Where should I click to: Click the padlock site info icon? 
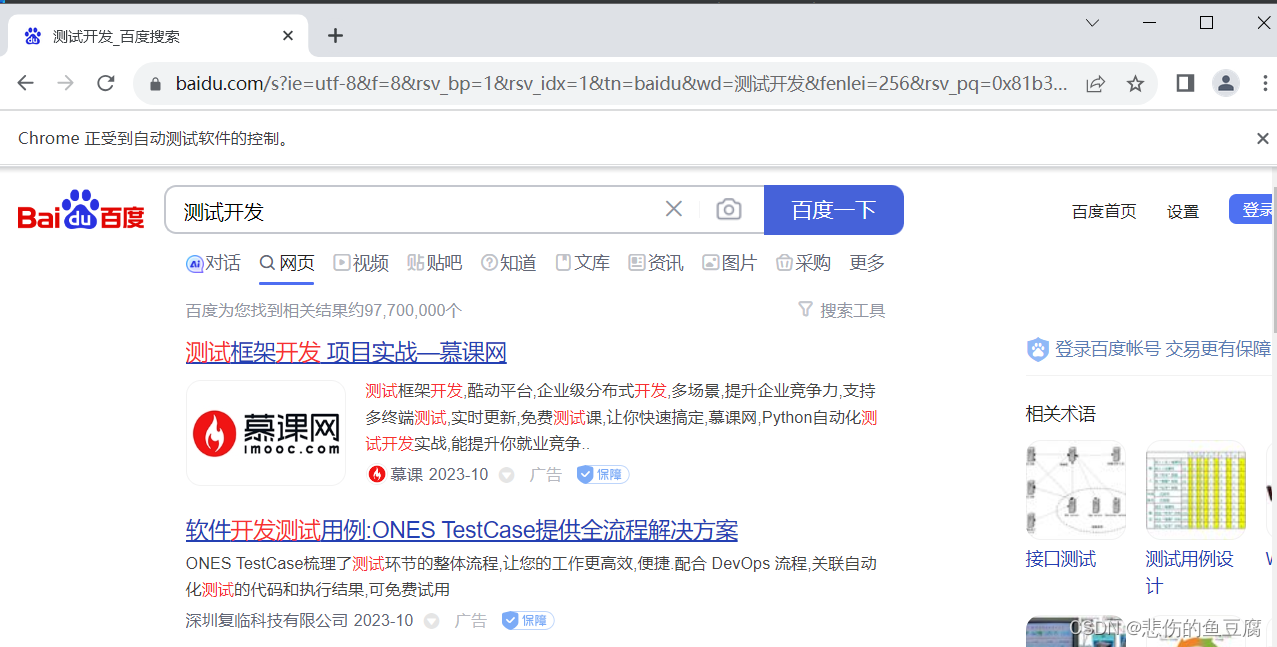tap(155, 84)
